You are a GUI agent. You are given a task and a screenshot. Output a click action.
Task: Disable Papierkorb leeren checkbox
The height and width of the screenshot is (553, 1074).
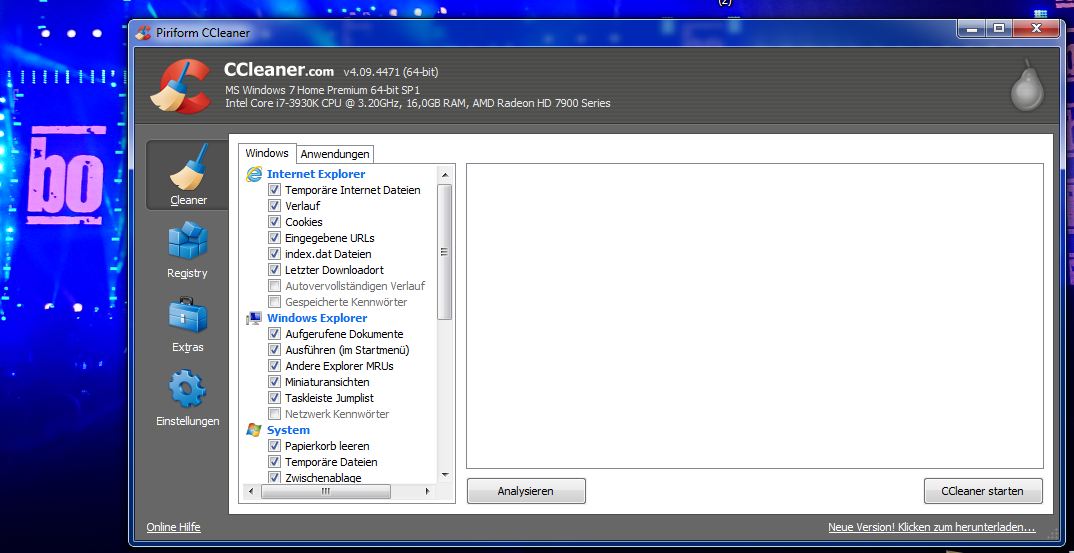275,446
